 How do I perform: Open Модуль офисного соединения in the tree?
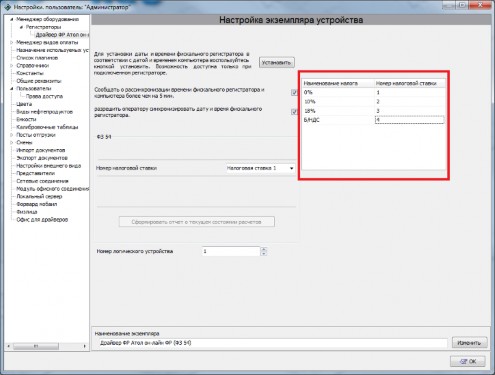pos(53,189)
